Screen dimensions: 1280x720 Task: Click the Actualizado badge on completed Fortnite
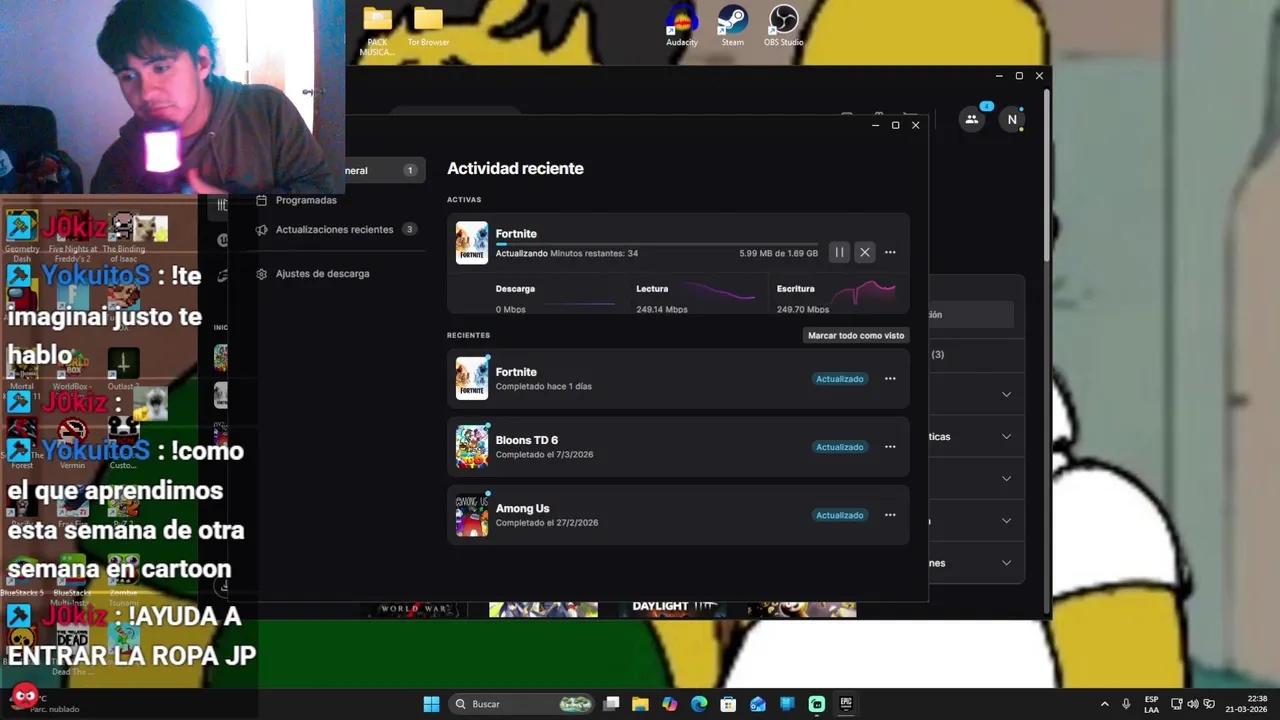(839, 379)
